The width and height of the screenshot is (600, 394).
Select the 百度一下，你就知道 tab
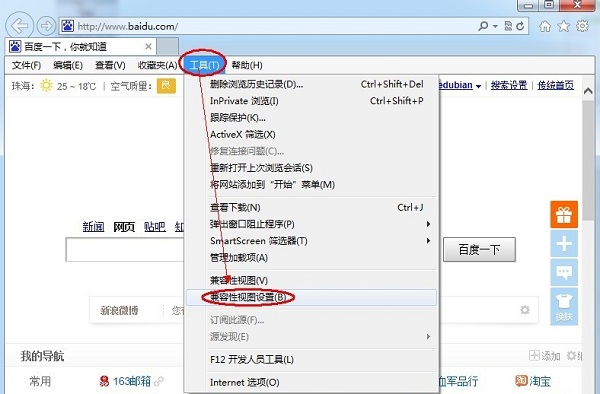81,47
